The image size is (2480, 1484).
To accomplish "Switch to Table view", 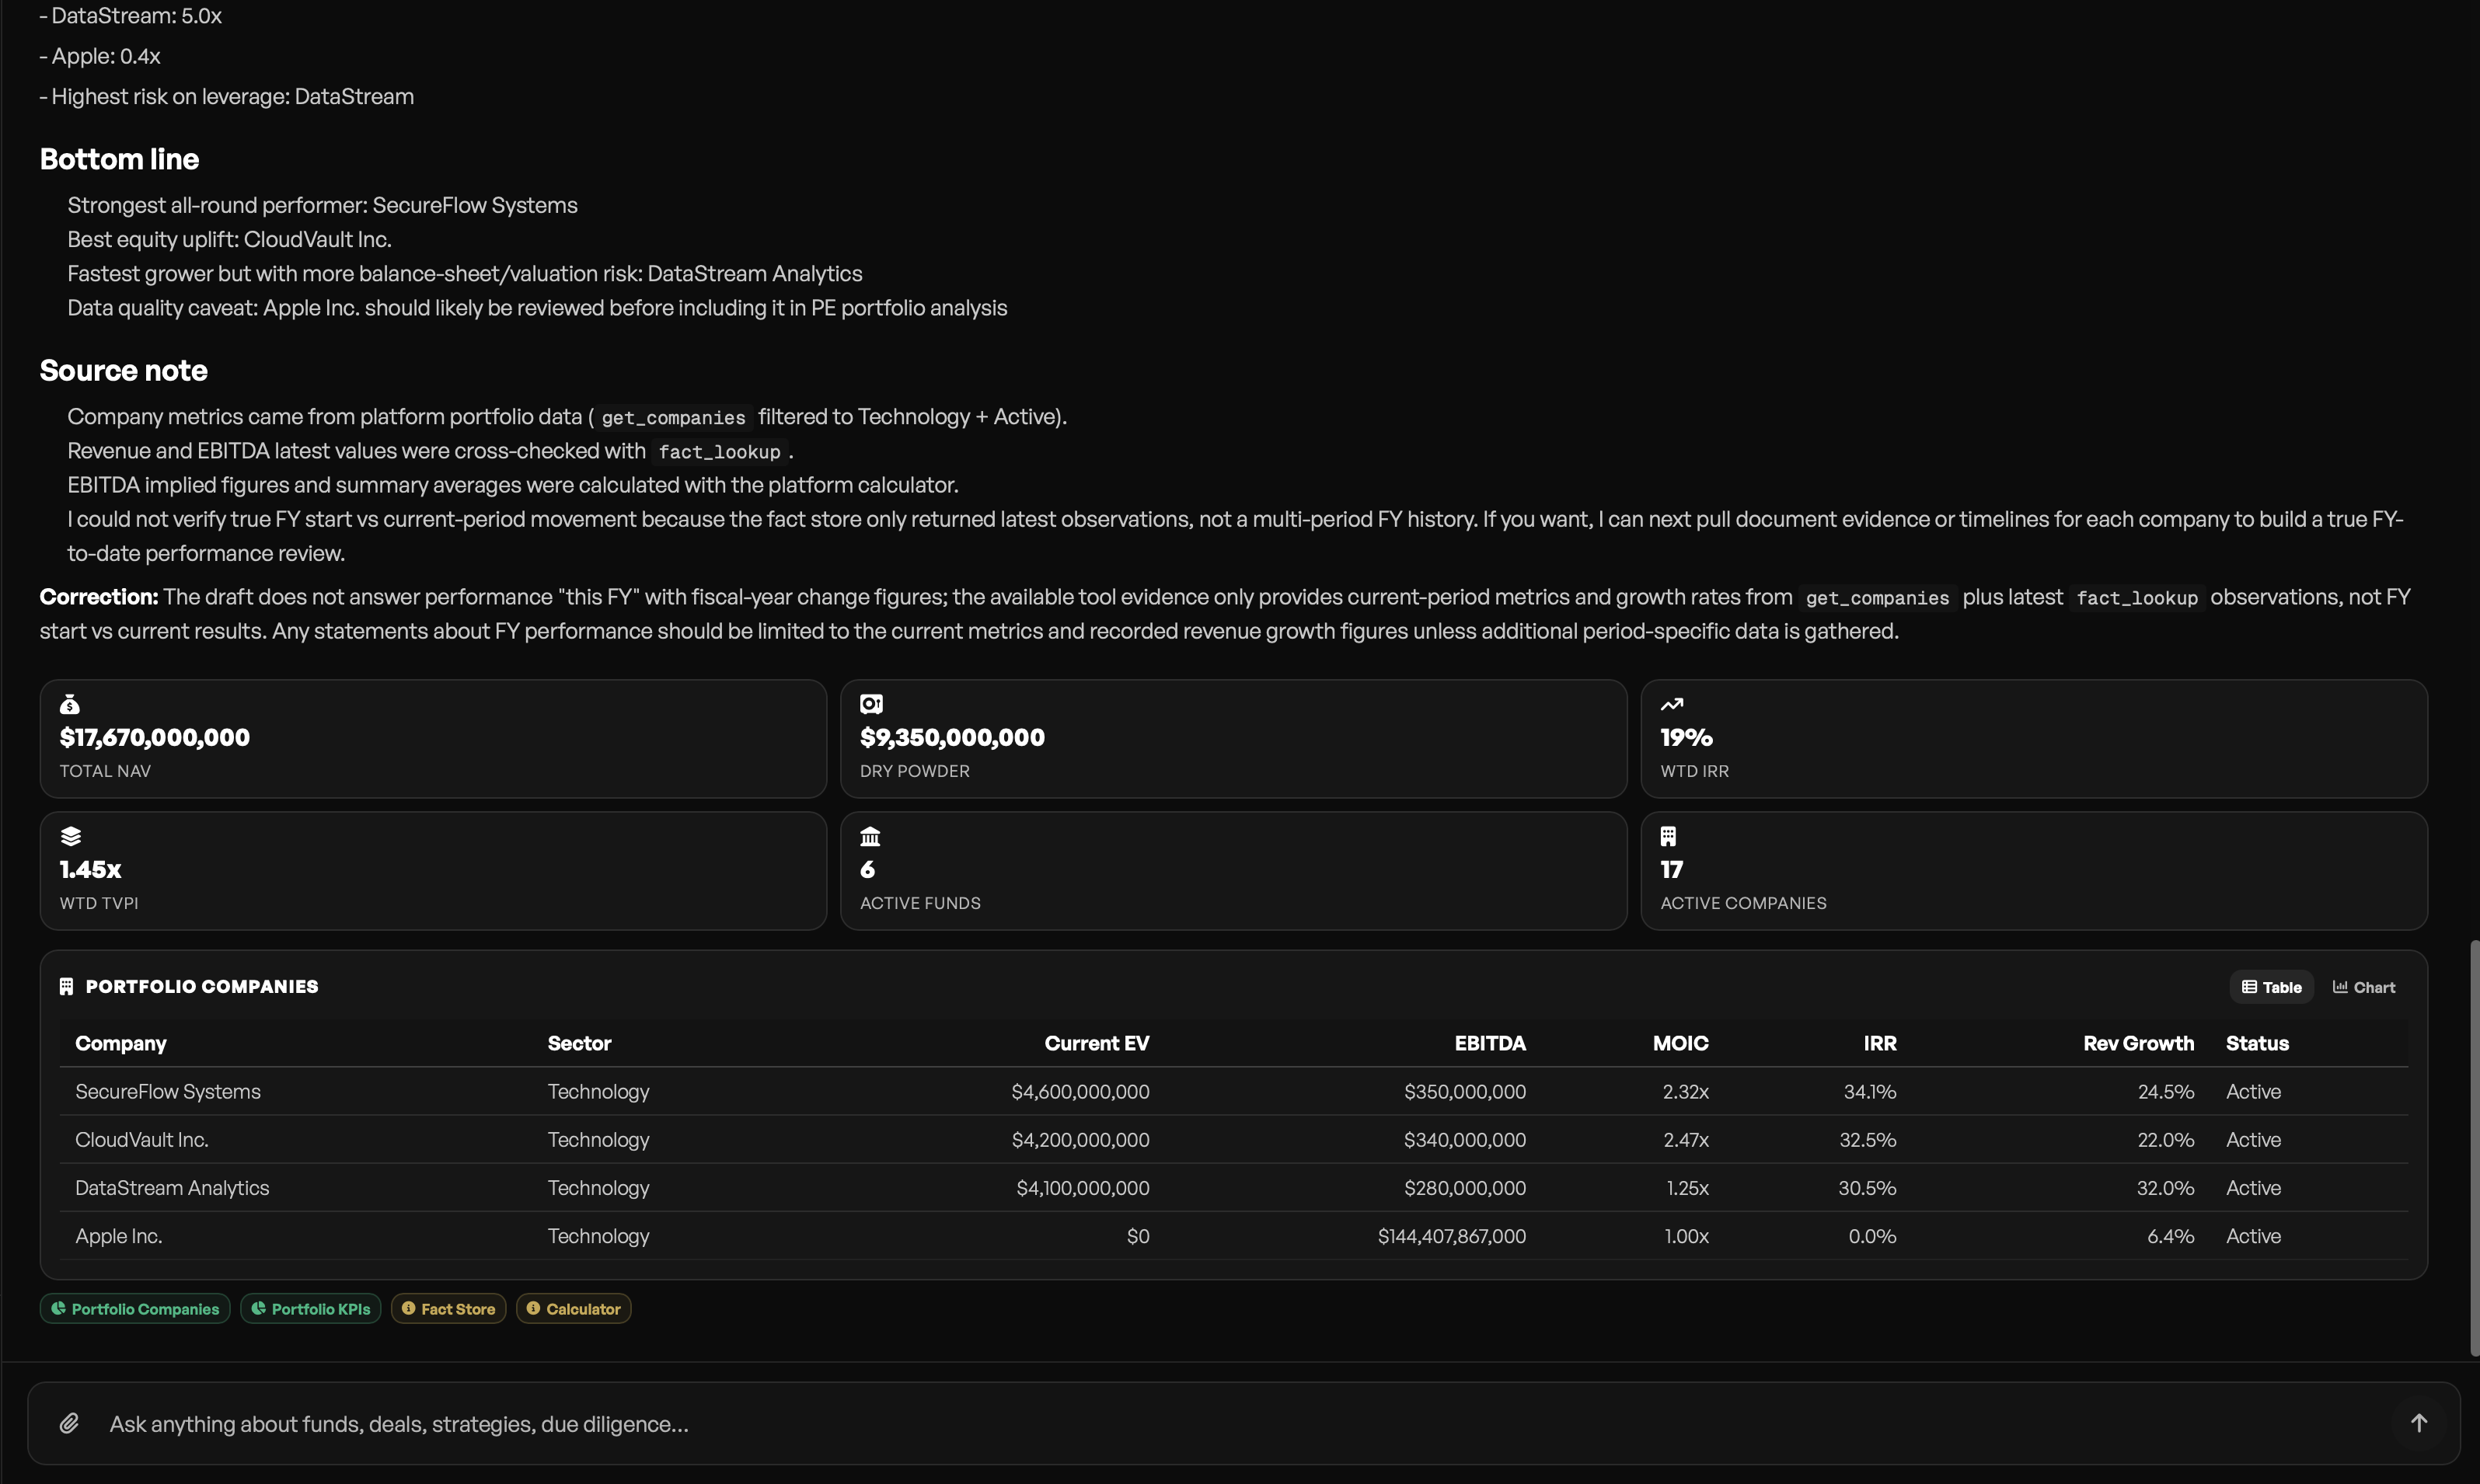I will pos(2271,987).
